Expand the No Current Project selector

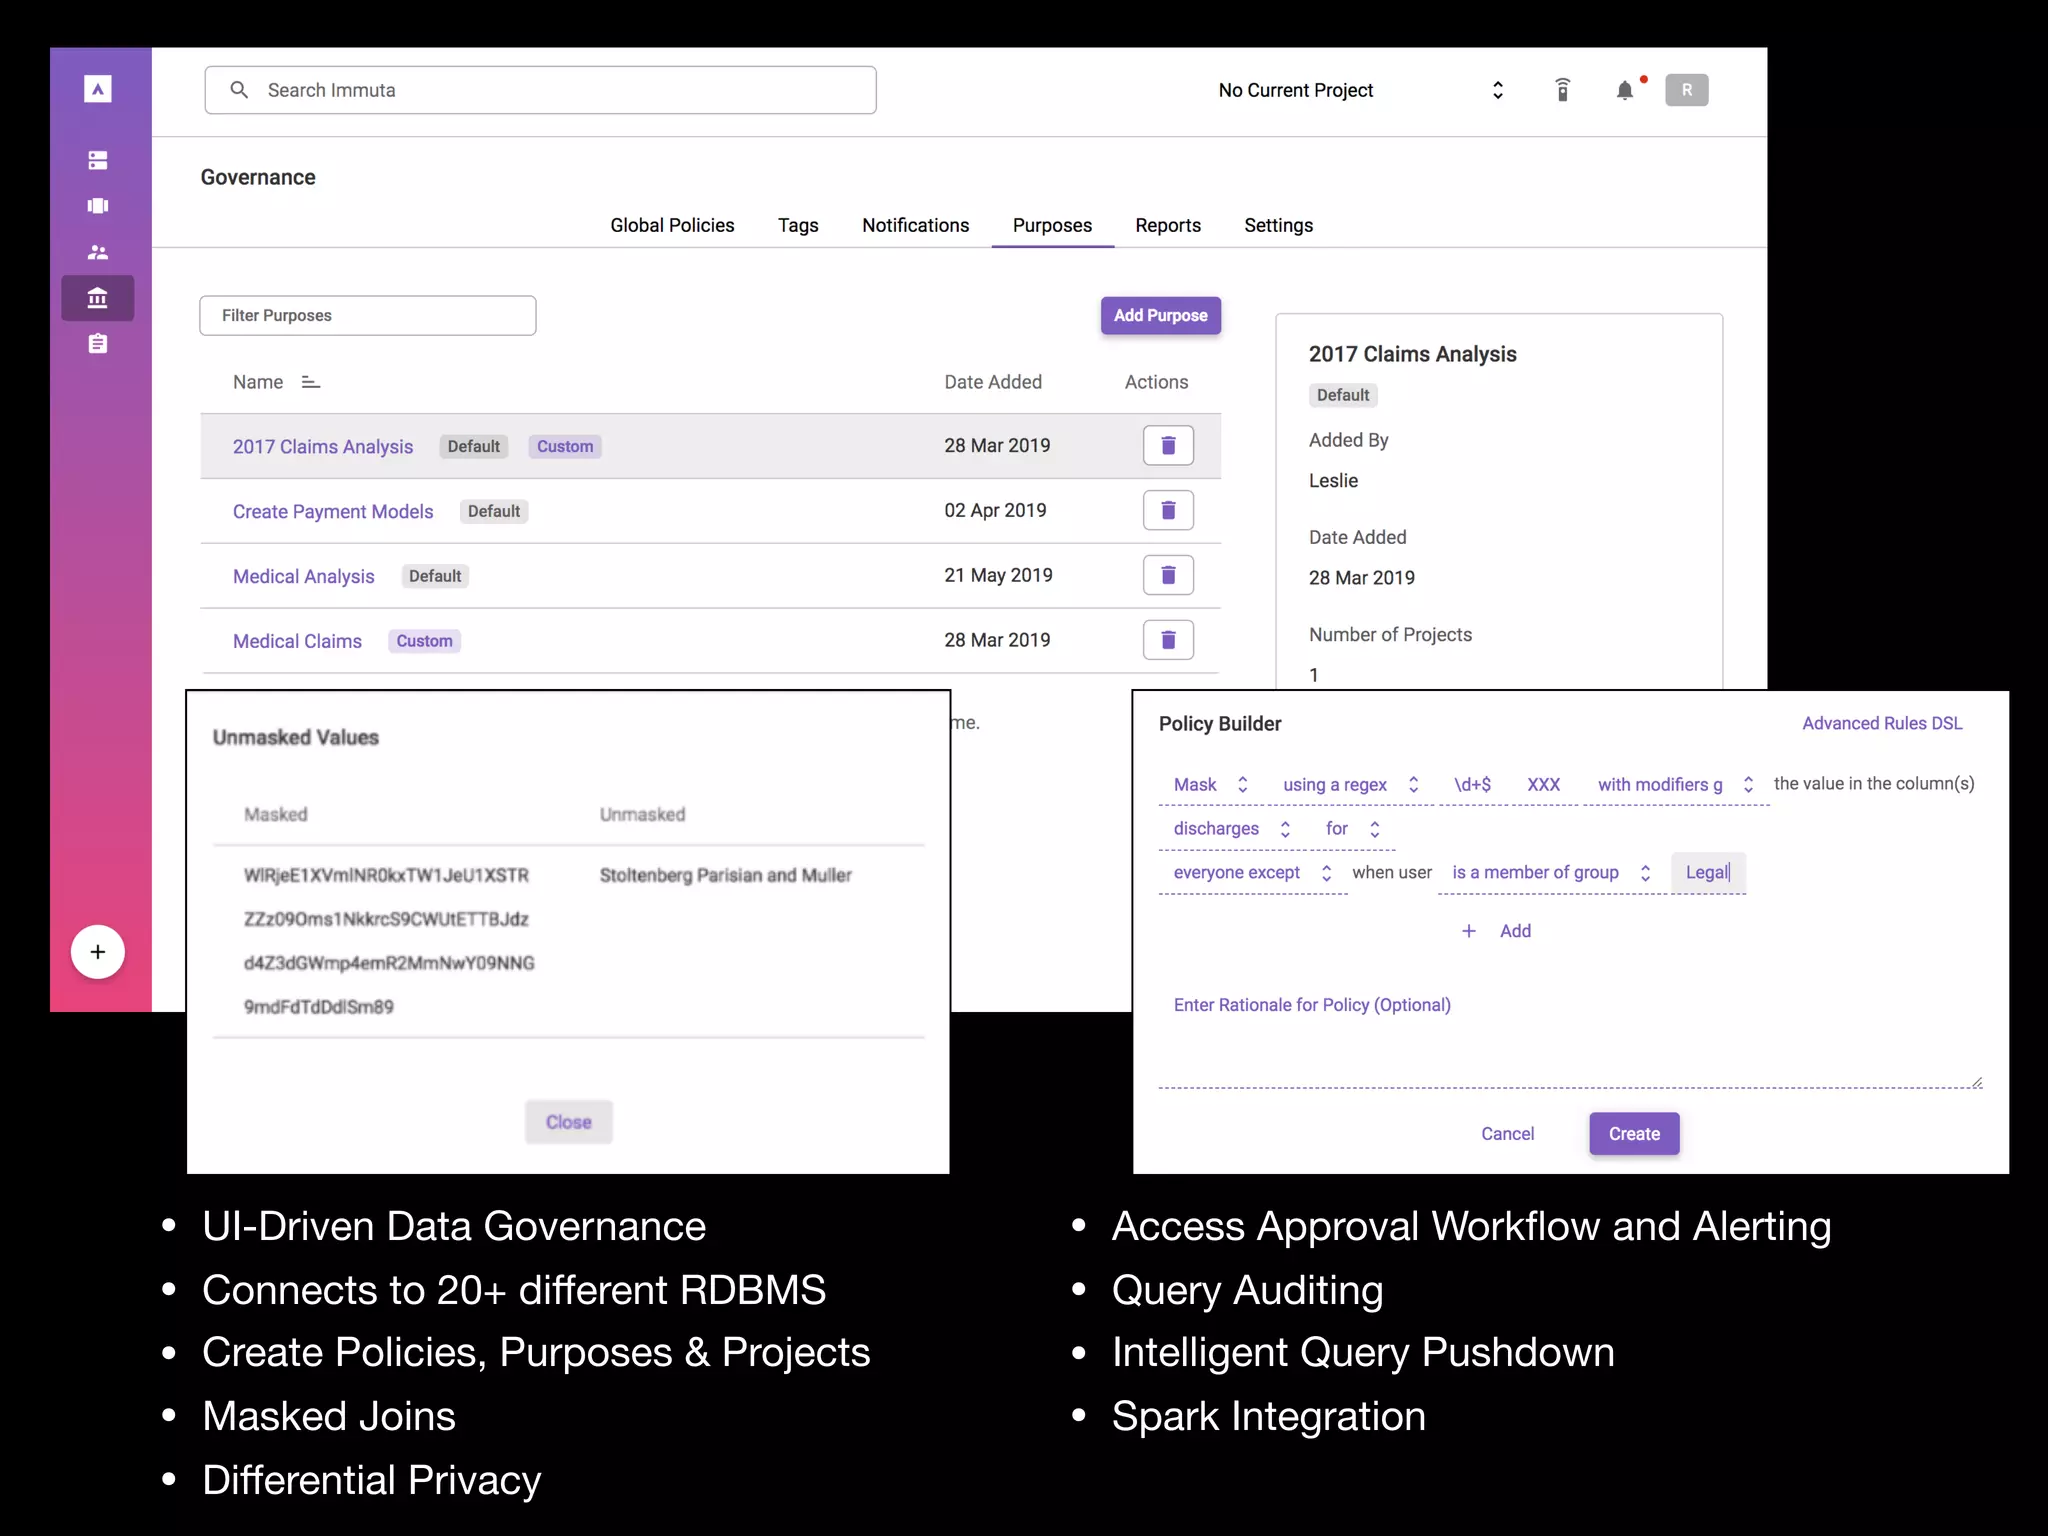(1498, 90)
